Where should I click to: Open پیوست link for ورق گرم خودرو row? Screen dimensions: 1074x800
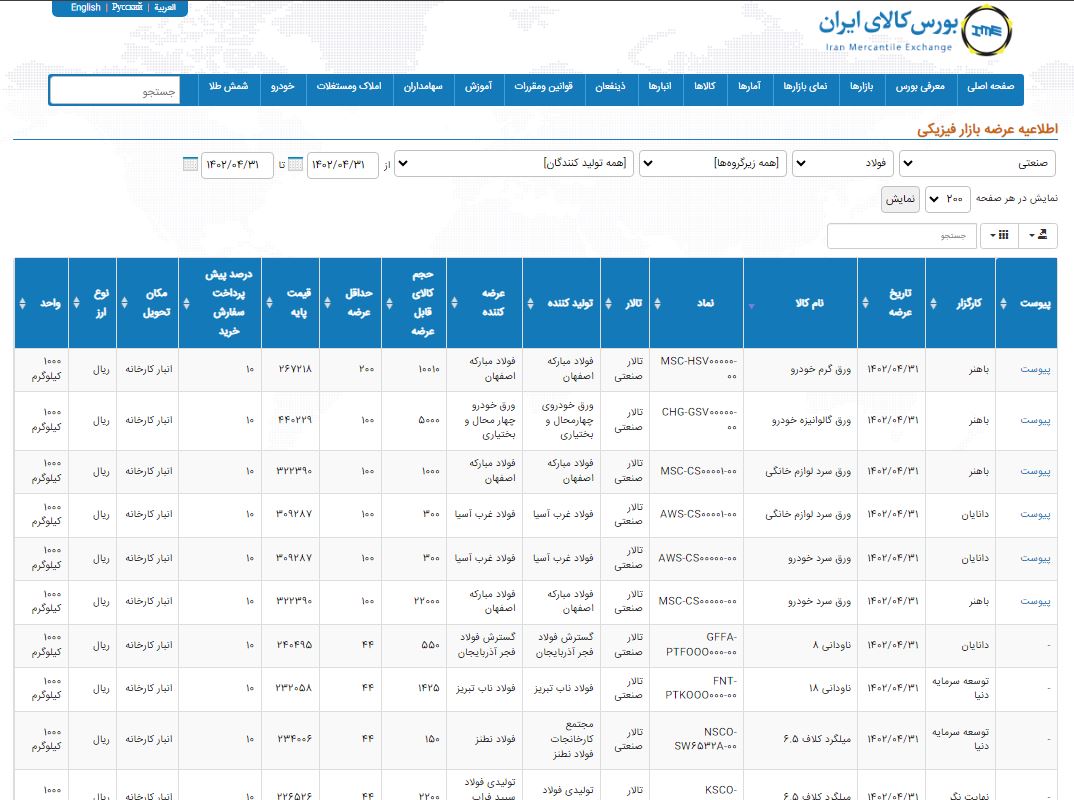pyautogui.click(x=1035, y=369)
